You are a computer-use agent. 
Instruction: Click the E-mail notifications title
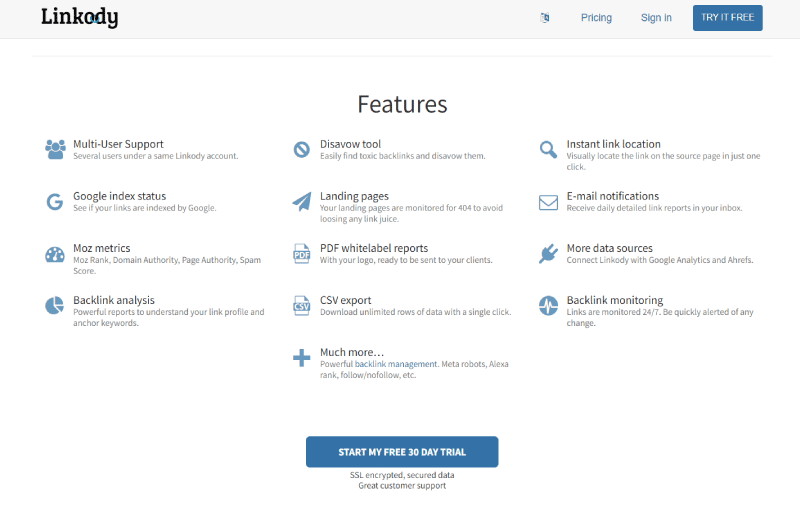(x=613, y=196)
